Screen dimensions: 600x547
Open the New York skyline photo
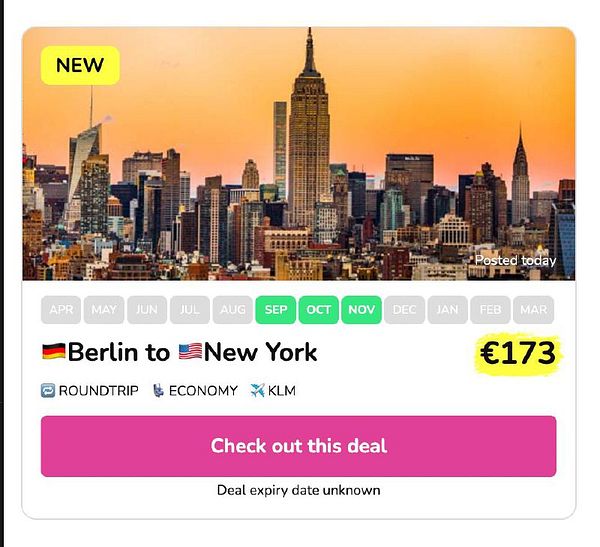(298, 153)
